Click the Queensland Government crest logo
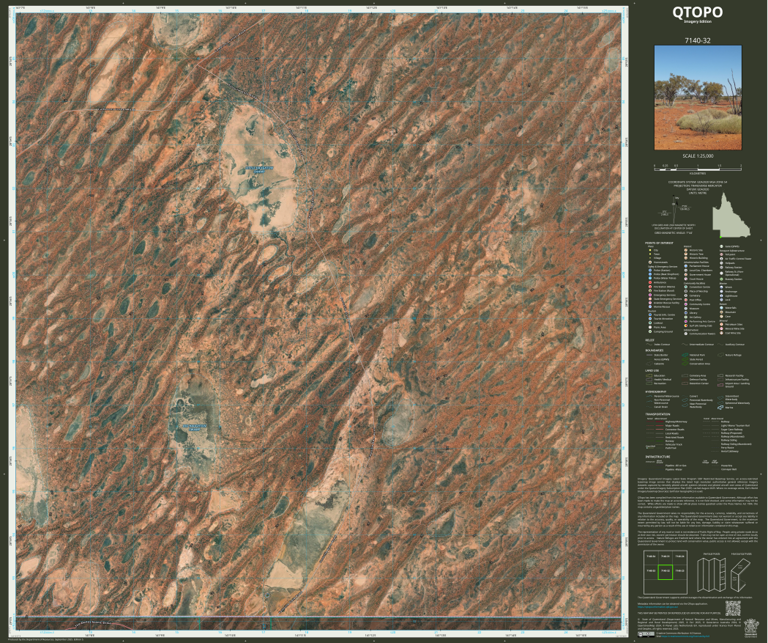Image resolution: width=768 pixels, height=643 pixels. pos(750,628)
